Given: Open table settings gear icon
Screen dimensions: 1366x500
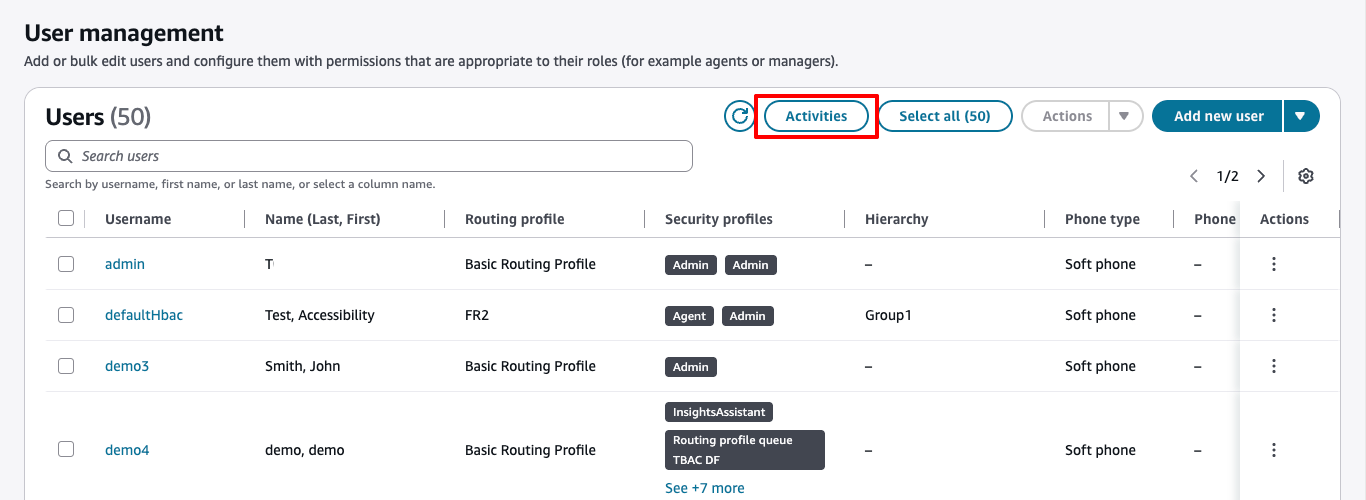Looking at the screenshot, I should coord(1305,176).
